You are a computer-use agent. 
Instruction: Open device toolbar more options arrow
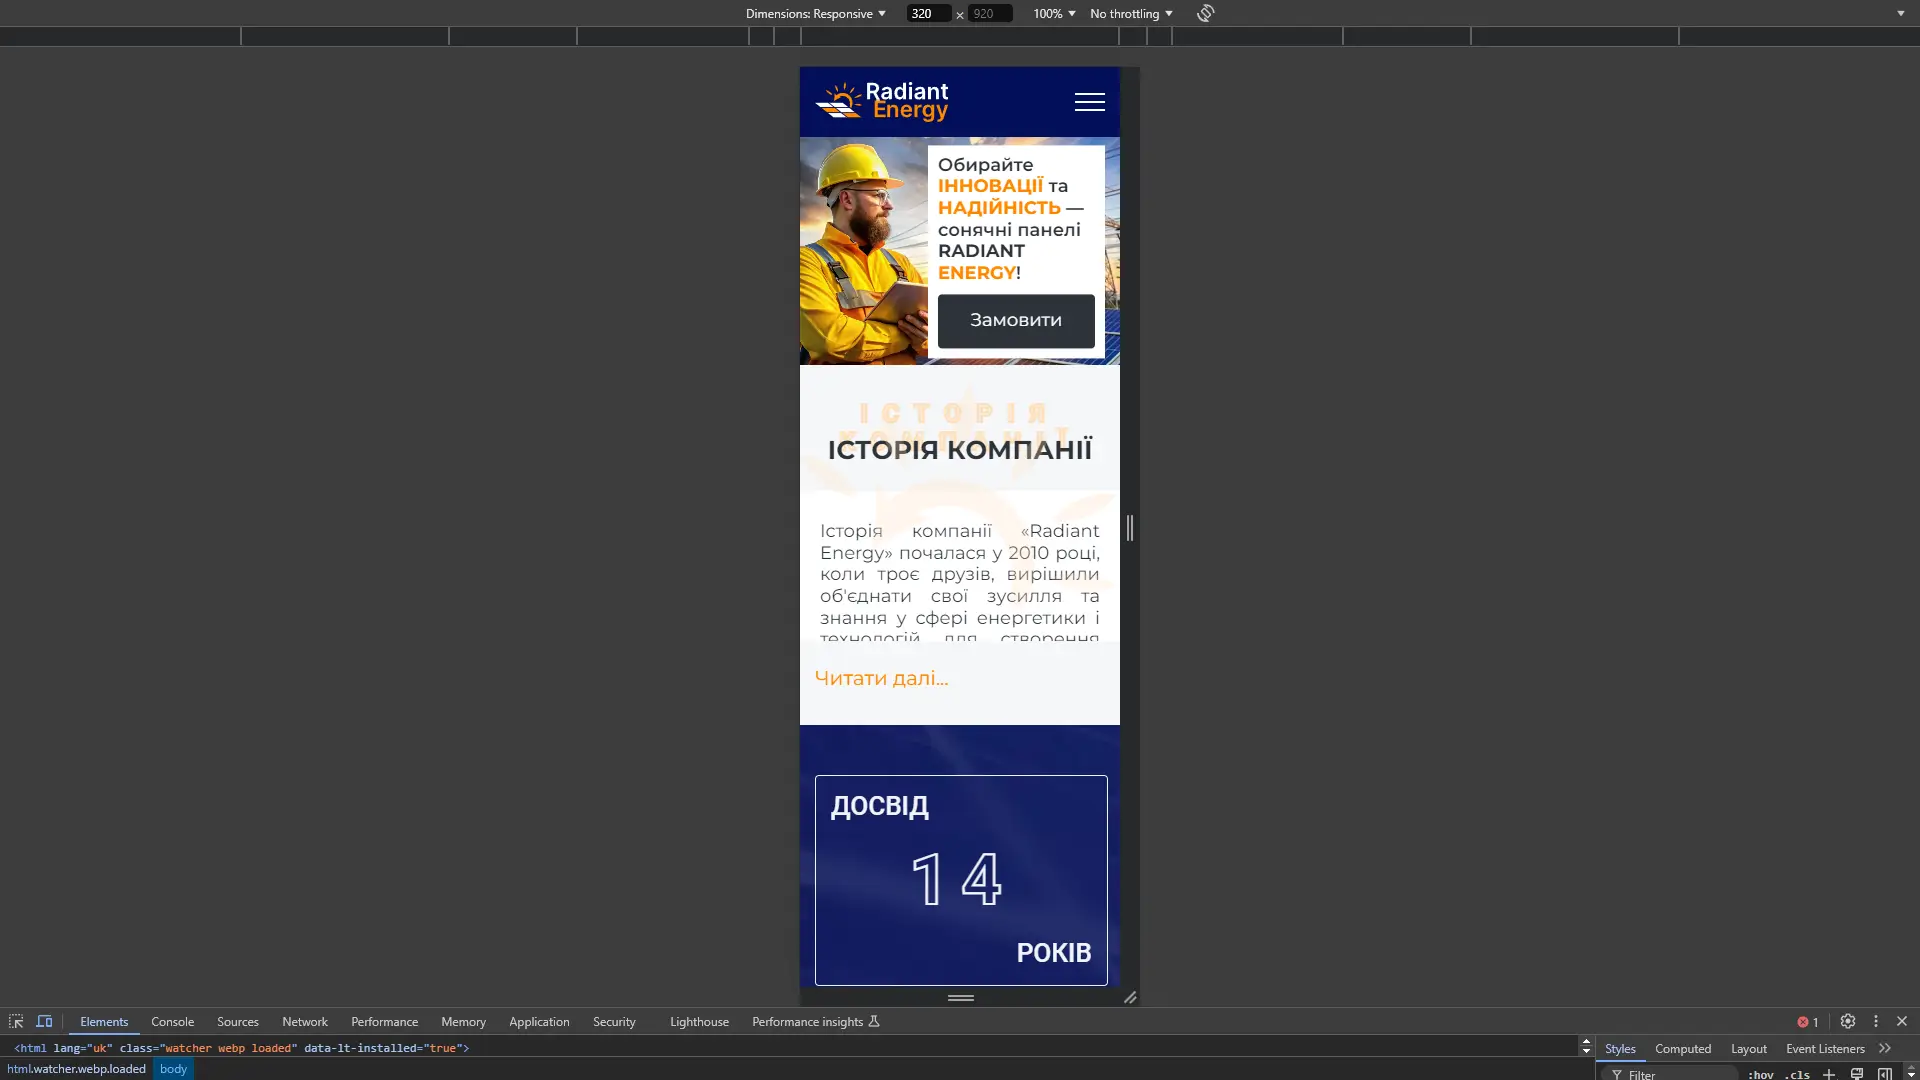pyautogui.click(x=1901, y=13)
